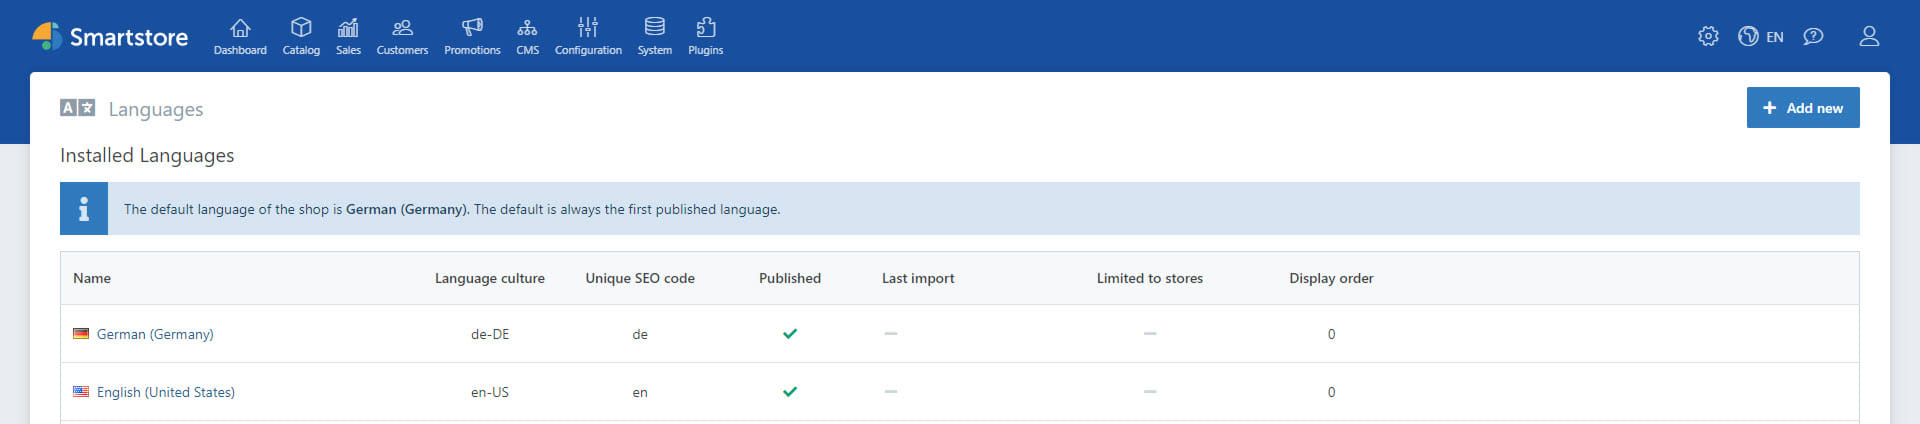Click the settings gear icon
The height and width of the screenshot is (424, 1920).
pos(1708,37)
